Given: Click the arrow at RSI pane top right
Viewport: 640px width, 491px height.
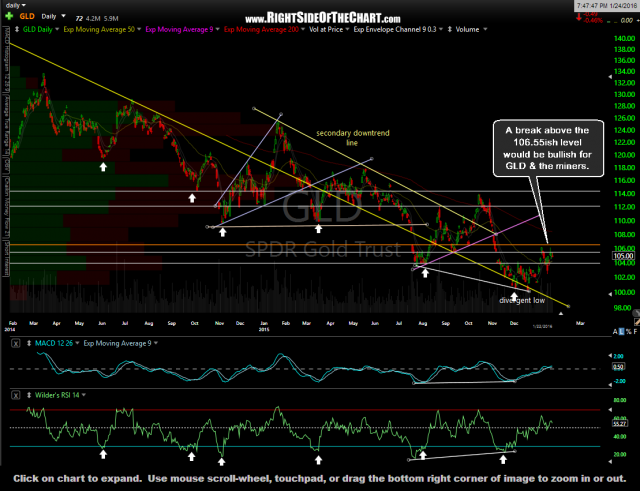Looking at the screenshot, I should pos(610,409).
